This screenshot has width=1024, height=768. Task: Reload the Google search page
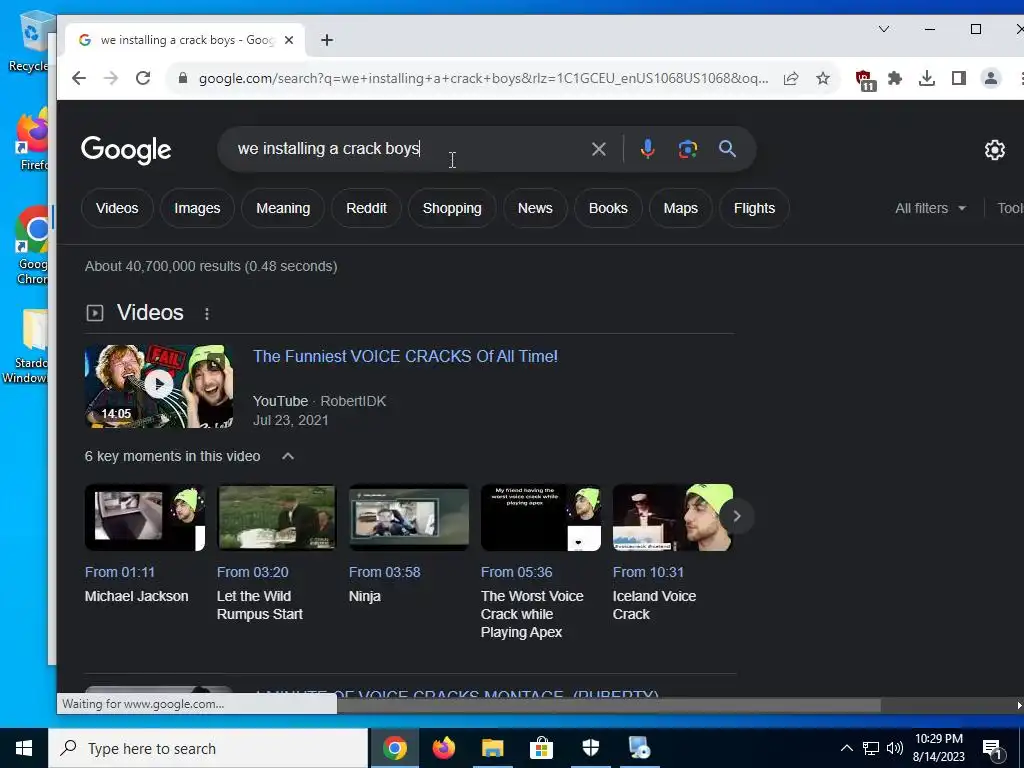coord(143,78)
